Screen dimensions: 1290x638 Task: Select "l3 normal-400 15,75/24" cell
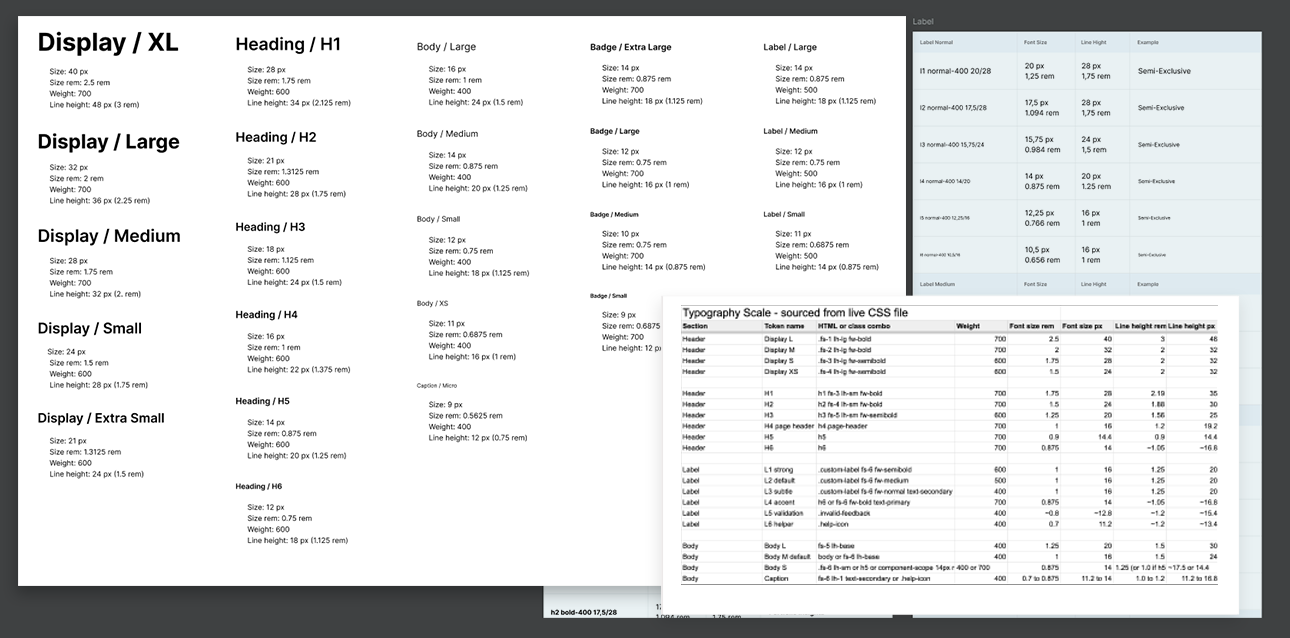click(x=949, y=145)
